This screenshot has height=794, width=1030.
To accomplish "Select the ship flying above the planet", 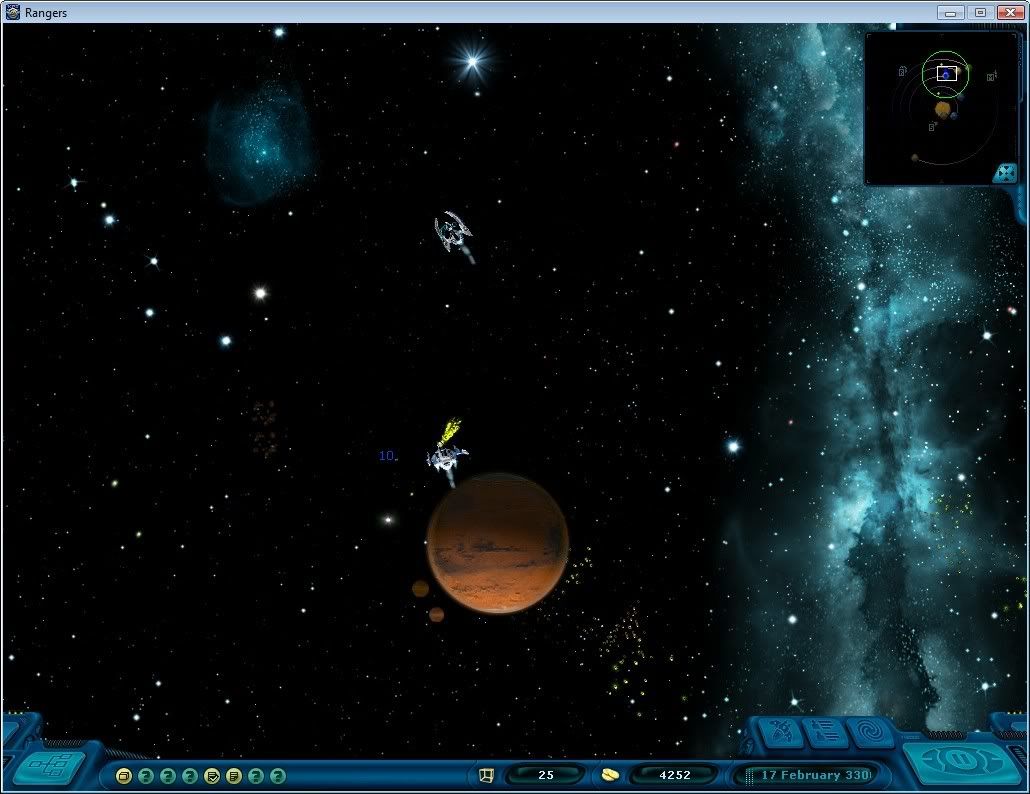I will click(453, 232).
